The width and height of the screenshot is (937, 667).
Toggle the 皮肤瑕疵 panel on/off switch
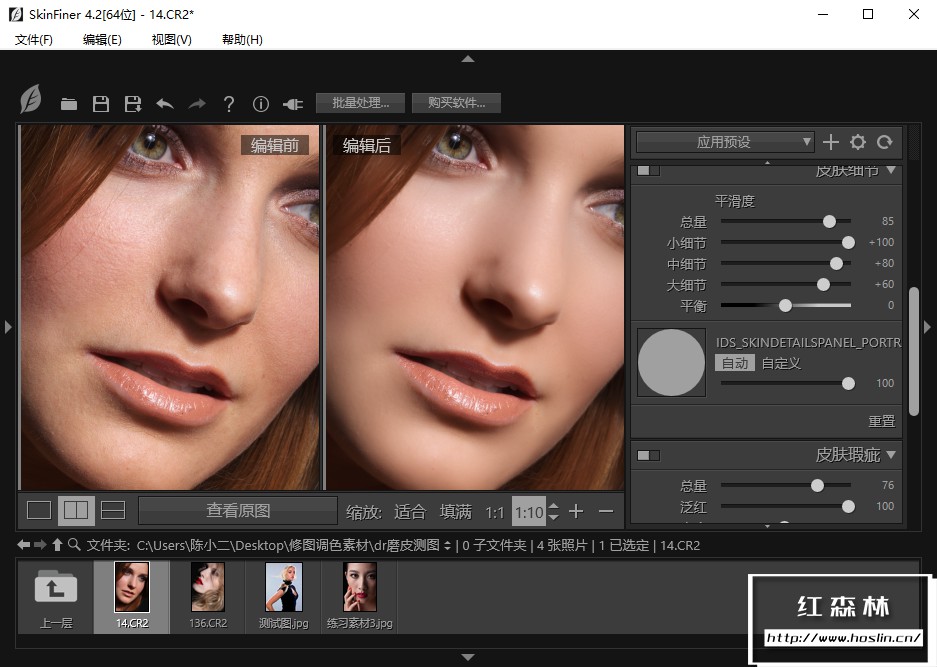click(649, 456)
